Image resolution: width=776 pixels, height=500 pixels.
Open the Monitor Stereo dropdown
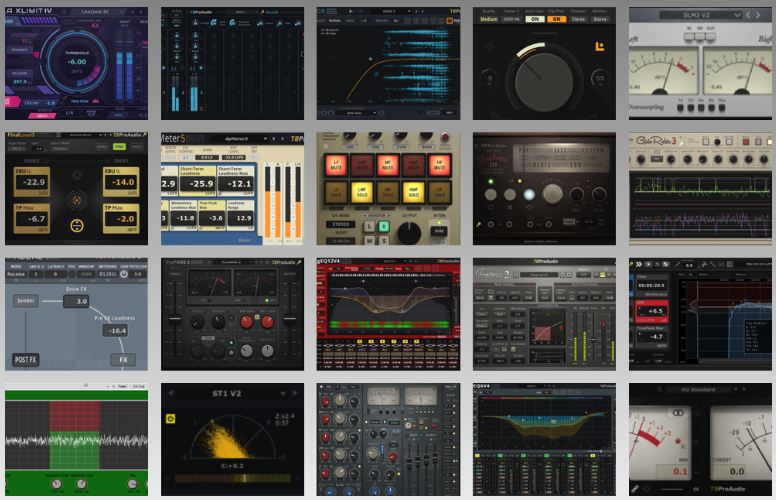coord(600,19)
